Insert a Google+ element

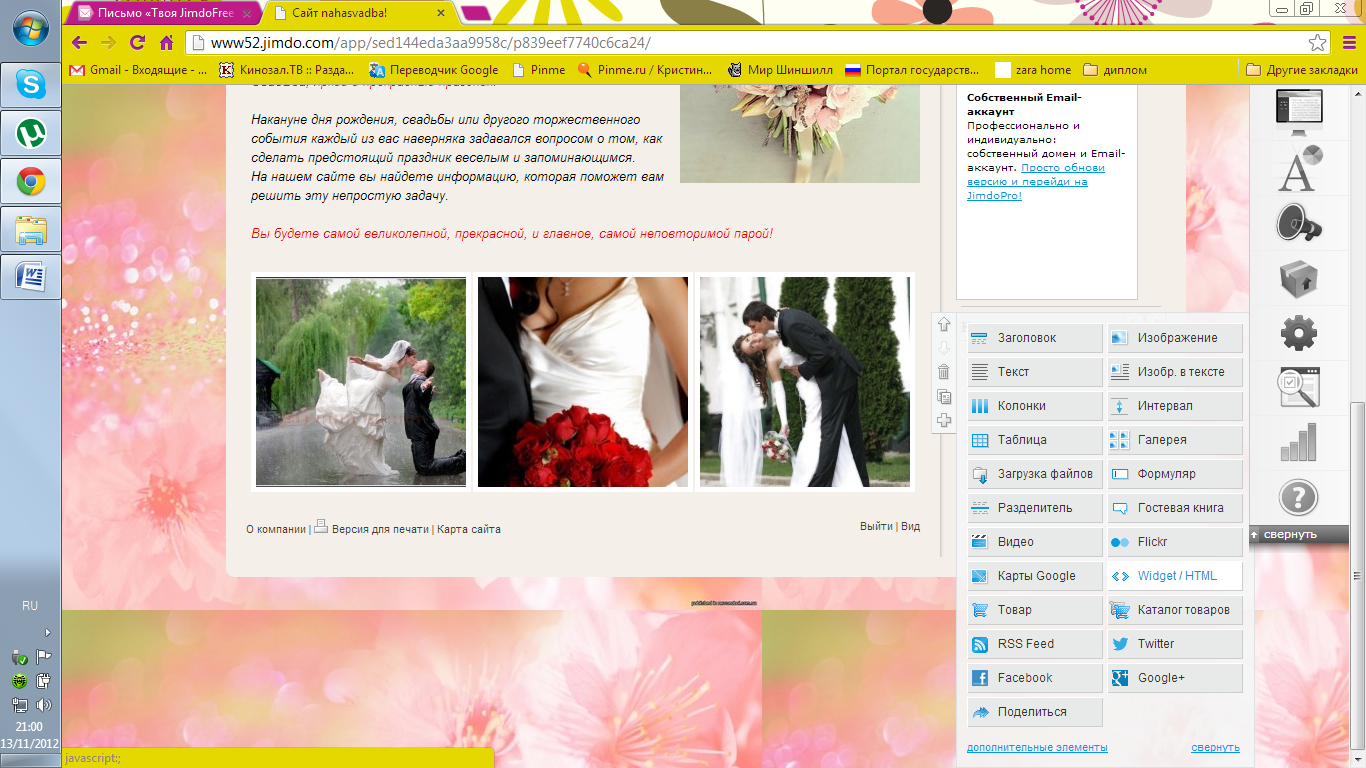(x=1175, y=678)
